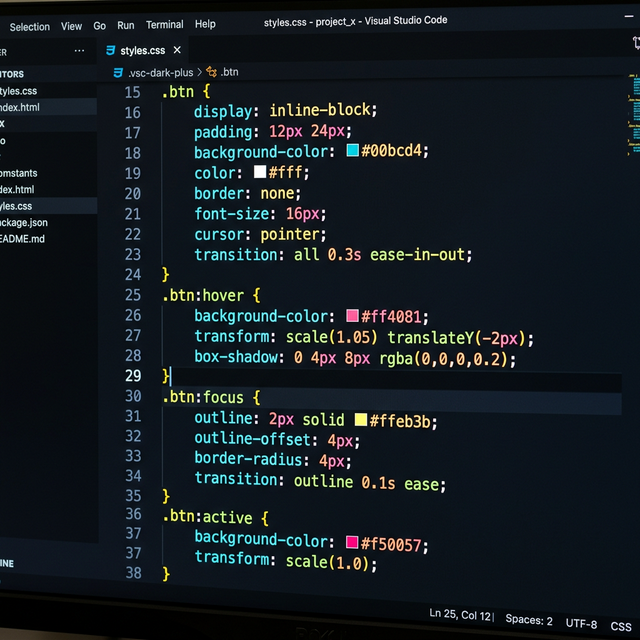Click the CSS file icon on styles.css tab
640x640 pixels.
pos(111,50)
